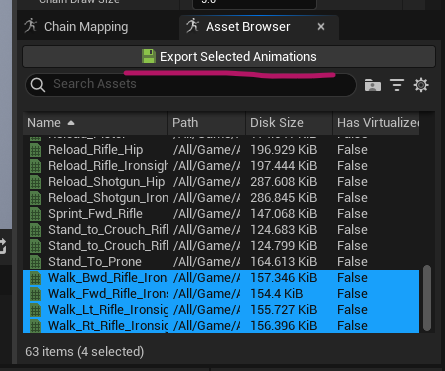Image resolution: width=445 pixels, height=371 pixels.
Task: Click Export Selected Animations button
Action: coord(229,57)
